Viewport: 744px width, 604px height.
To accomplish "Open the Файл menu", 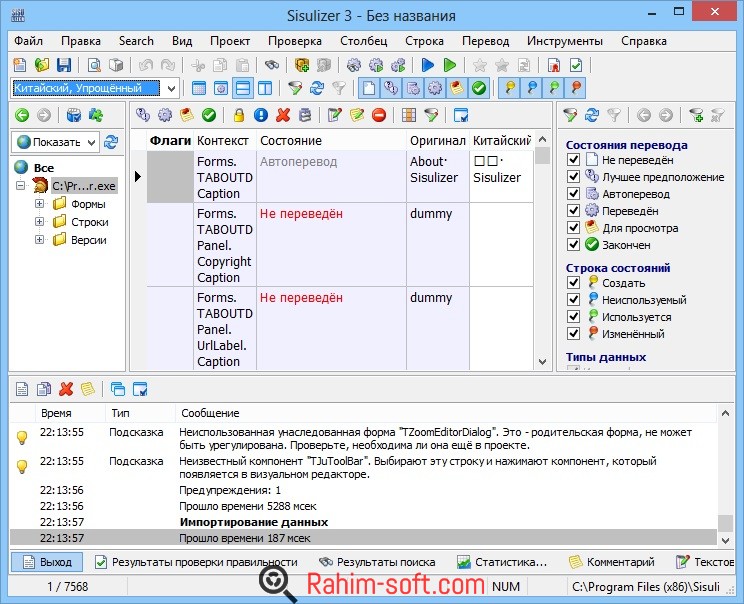I will (x=28, y=41).
